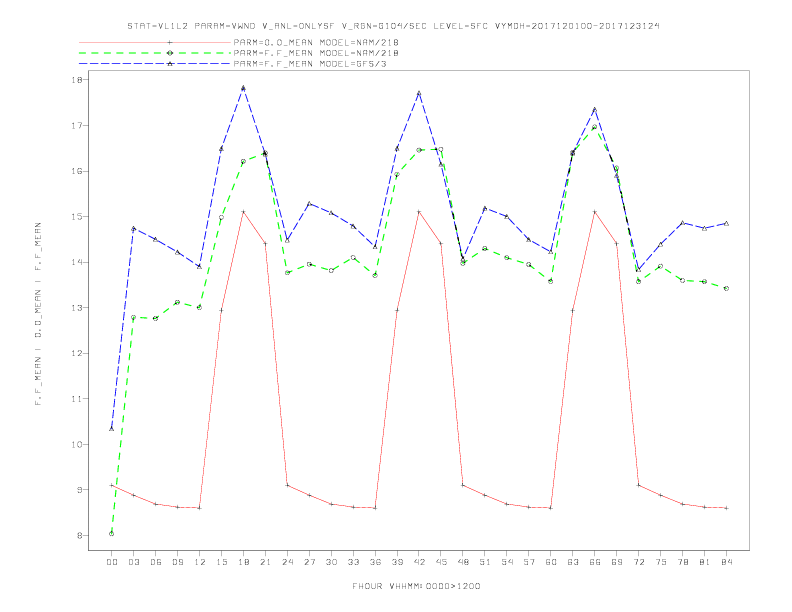The height and width of the screenshot is (612, 792).
Task: Click y-axis tick label 13
Action: pyautogui.click(x=77, y=308)
